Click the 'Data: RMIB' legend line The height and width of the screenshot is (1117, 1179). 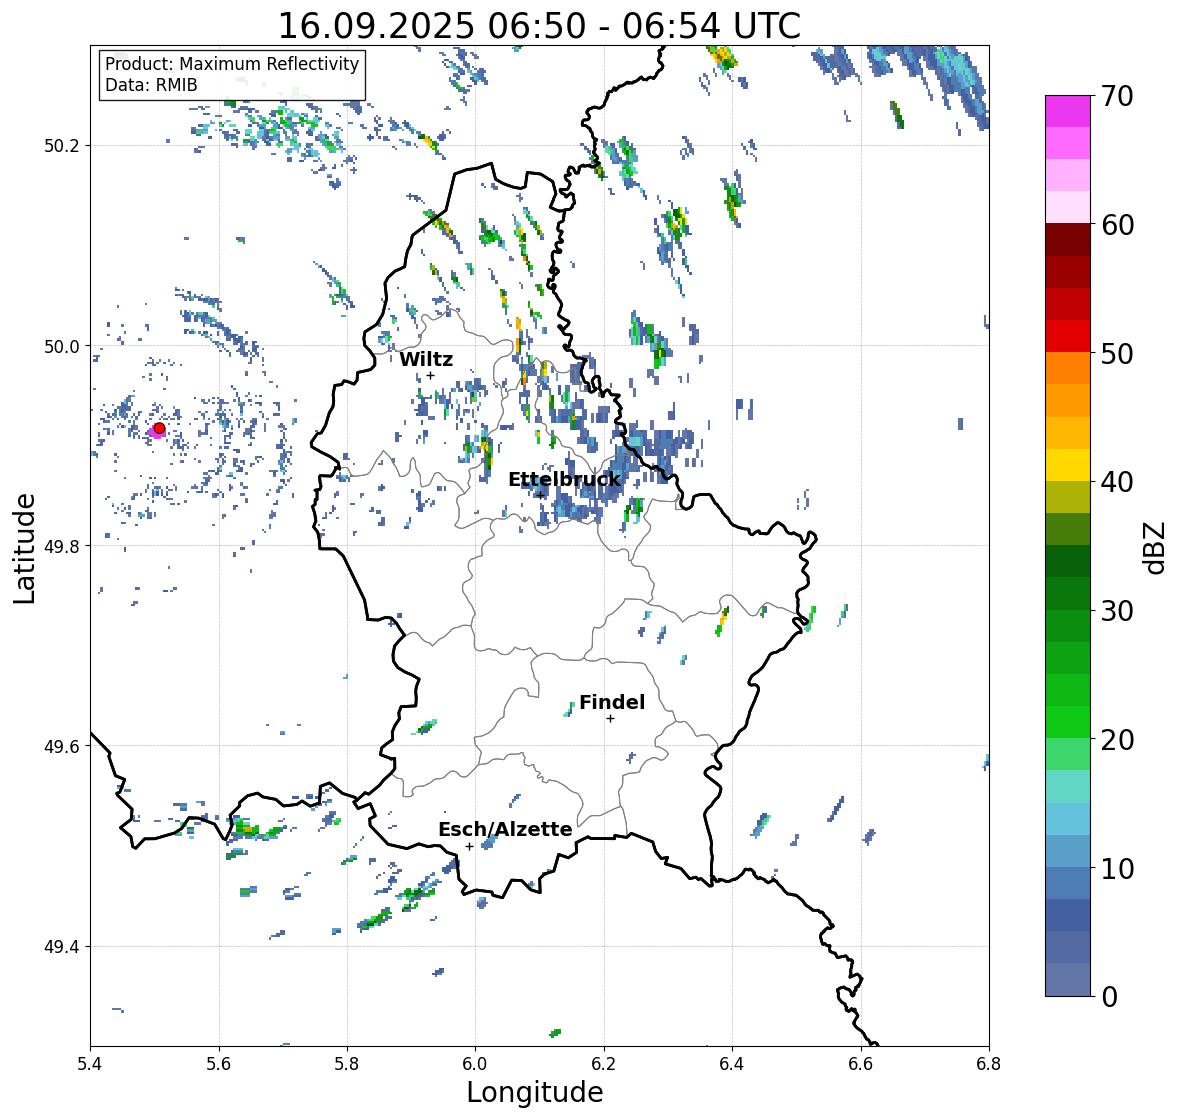tap(151, 85)
